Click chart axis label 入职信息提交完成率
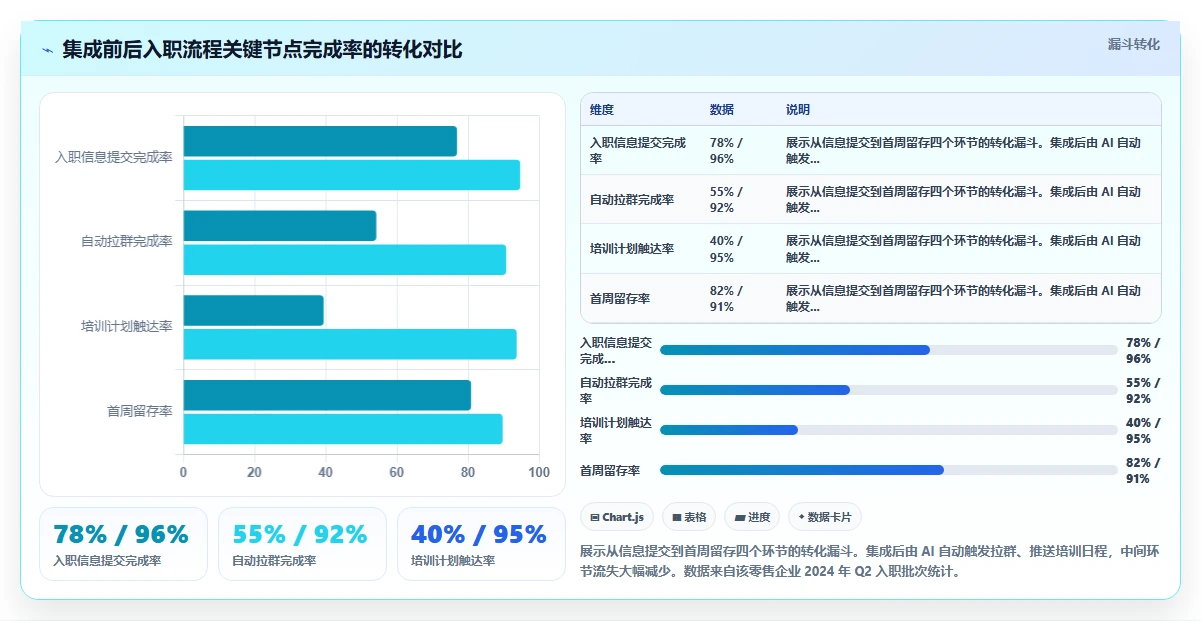The height and width of the screenshot is (621, 1201). point(114,157)
